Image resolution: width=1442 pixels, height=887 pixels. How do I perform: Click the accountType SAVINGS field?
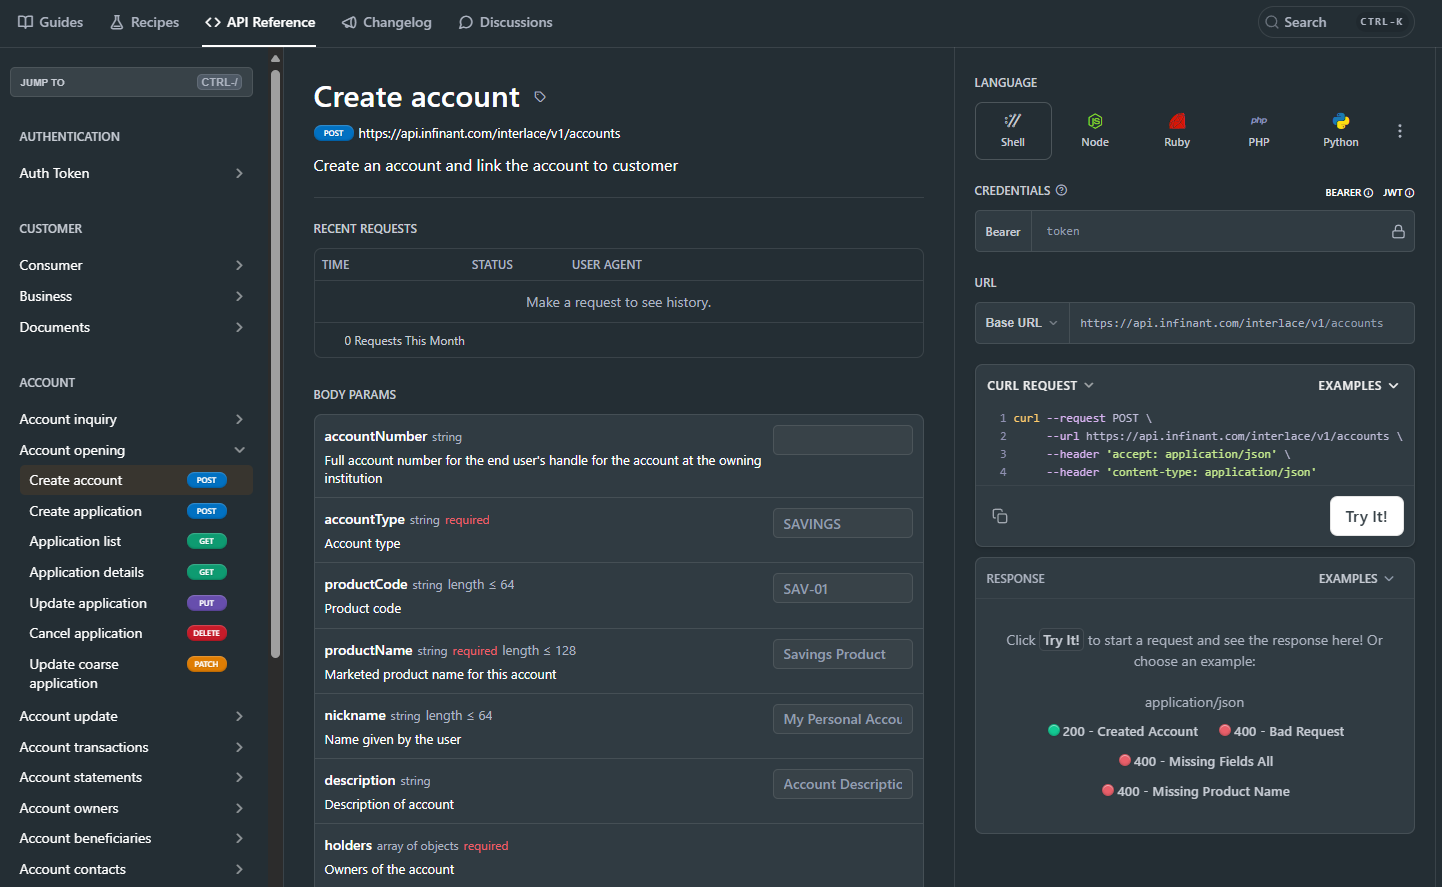pyautogui.click(x=843, y=523)
